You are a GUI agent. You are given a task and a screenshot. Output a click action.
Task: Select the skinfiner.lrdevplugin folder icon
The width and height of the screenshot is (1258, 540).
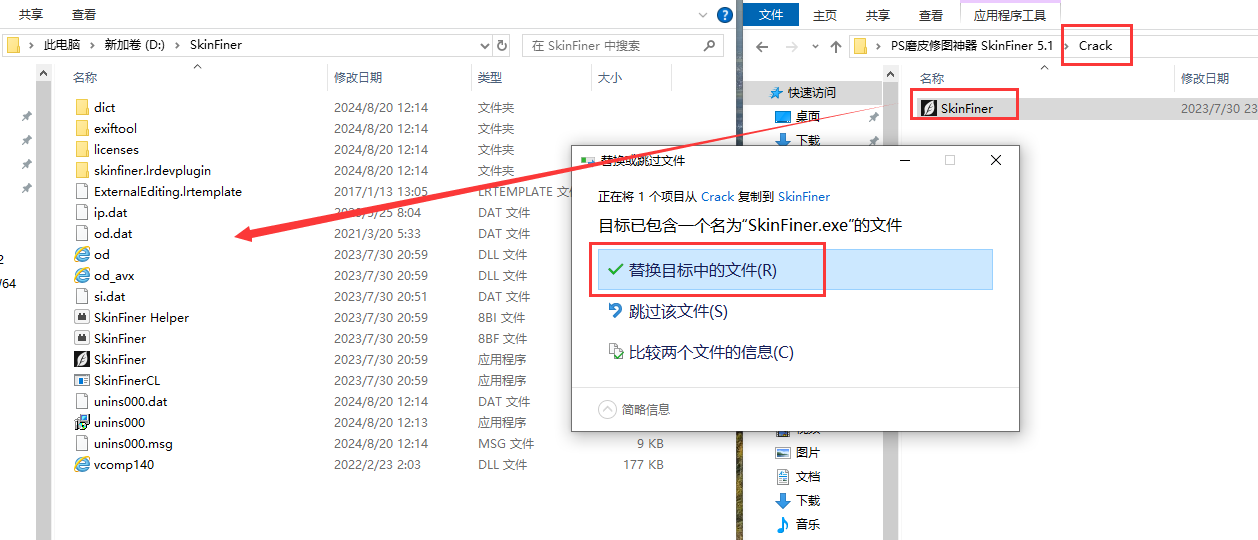tap(82, 170)
